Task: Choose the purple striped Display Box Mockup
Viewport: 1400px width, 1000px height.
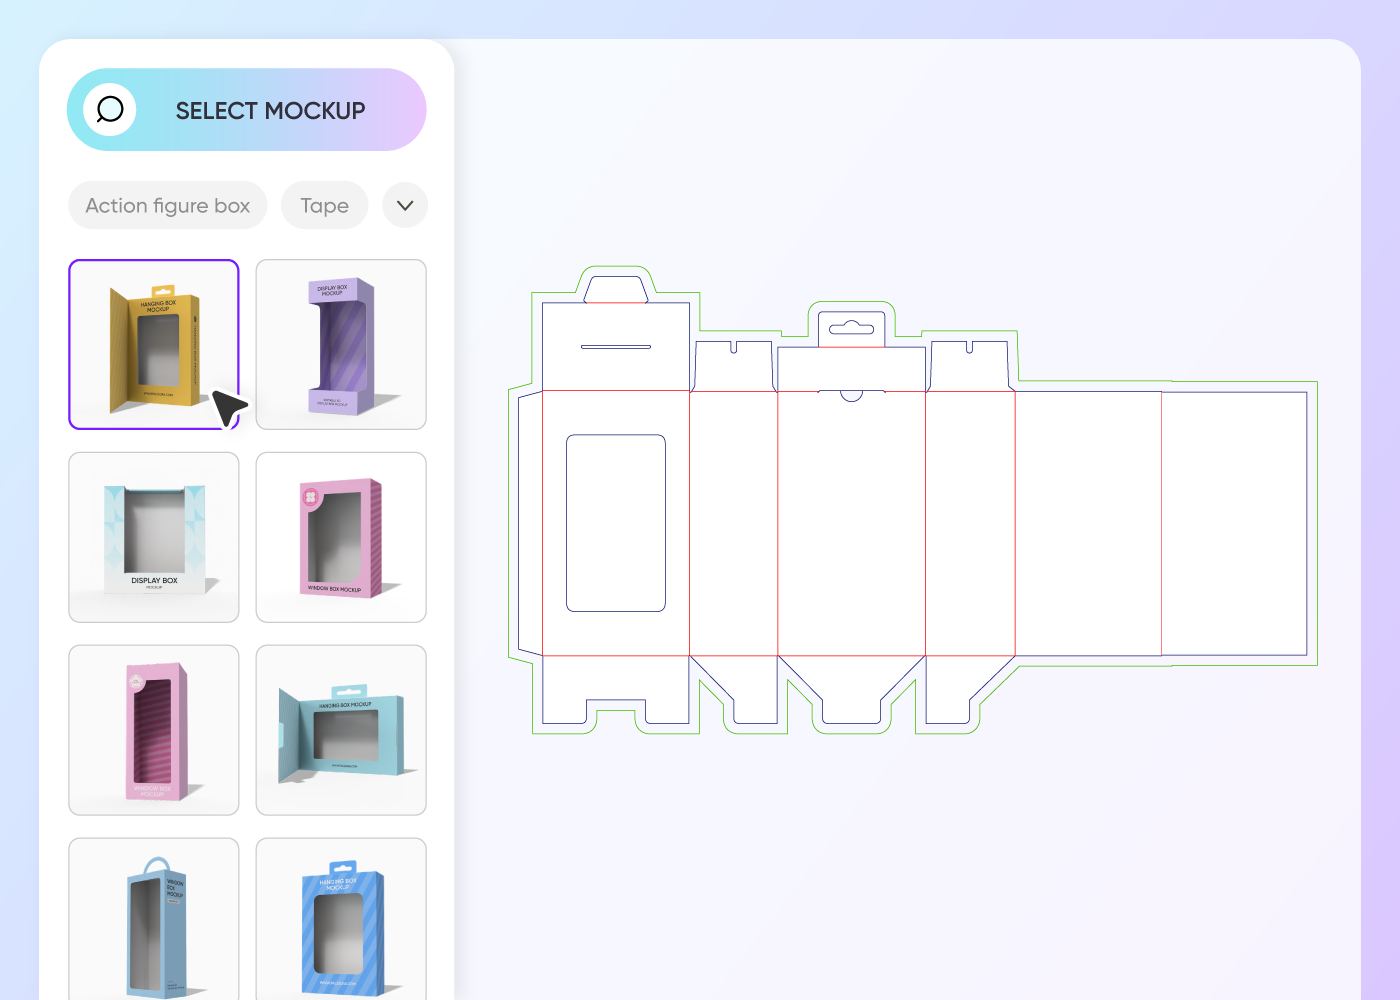Action: (341, 344)
